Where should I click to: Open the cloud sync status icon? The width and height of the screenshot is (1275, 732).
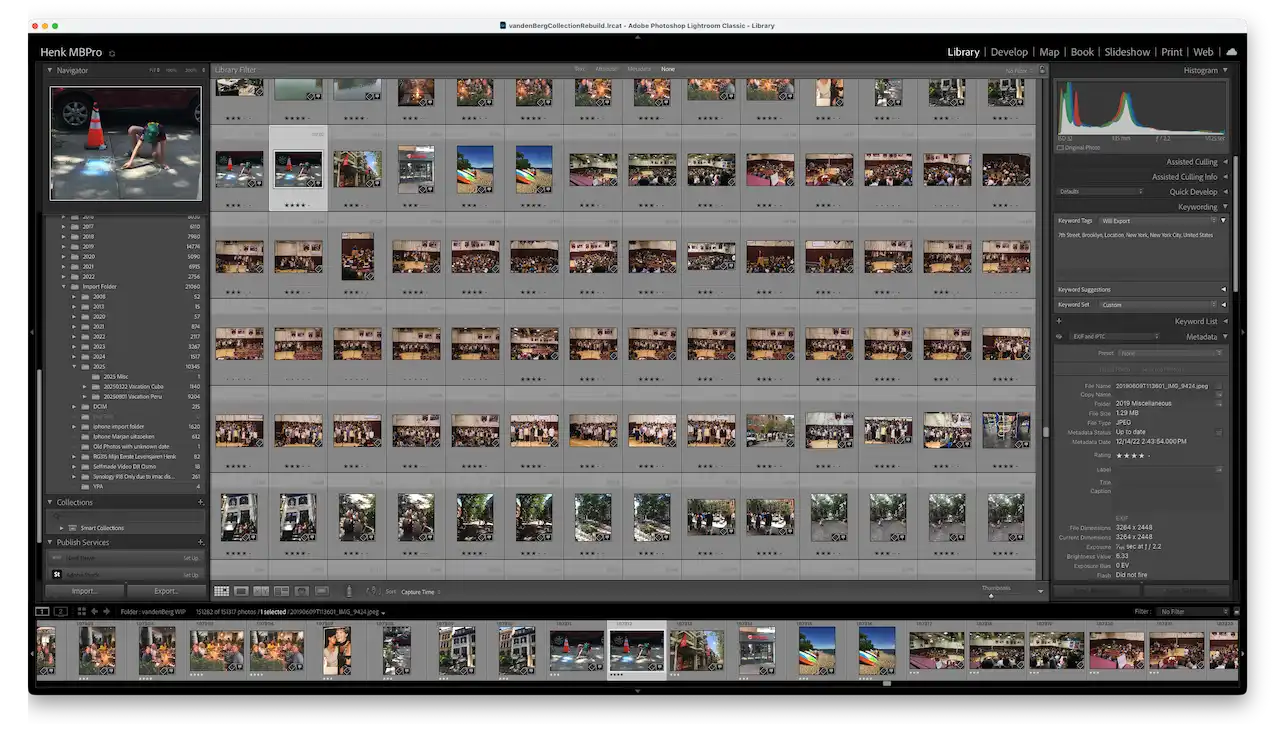click(x=1231, y=52)
